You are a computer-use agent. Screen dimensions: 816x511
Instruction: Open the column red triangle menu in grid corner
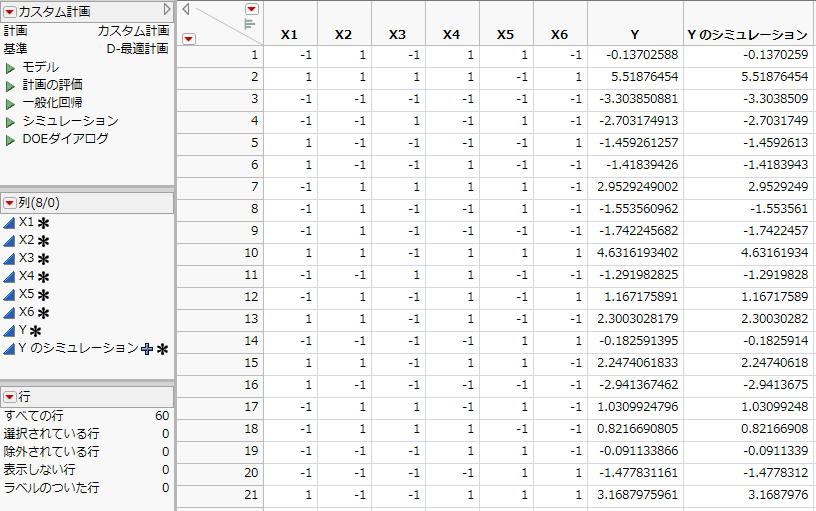click(252, 9)
